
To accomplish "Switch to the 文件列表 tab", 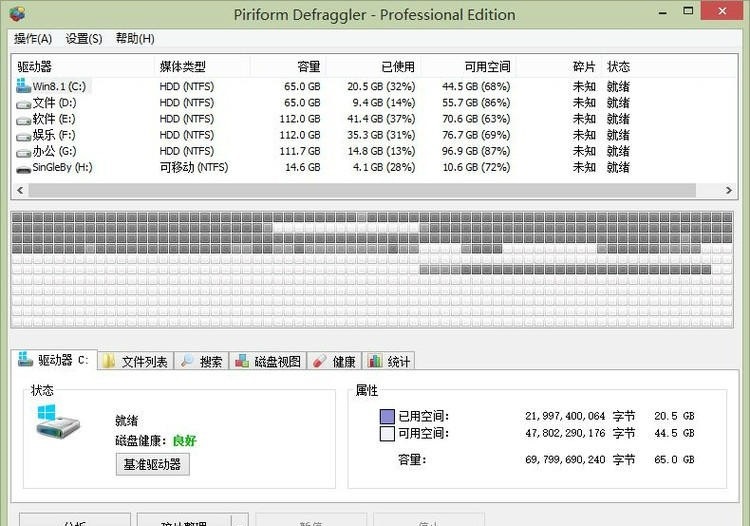I will (x=135, y=362).
